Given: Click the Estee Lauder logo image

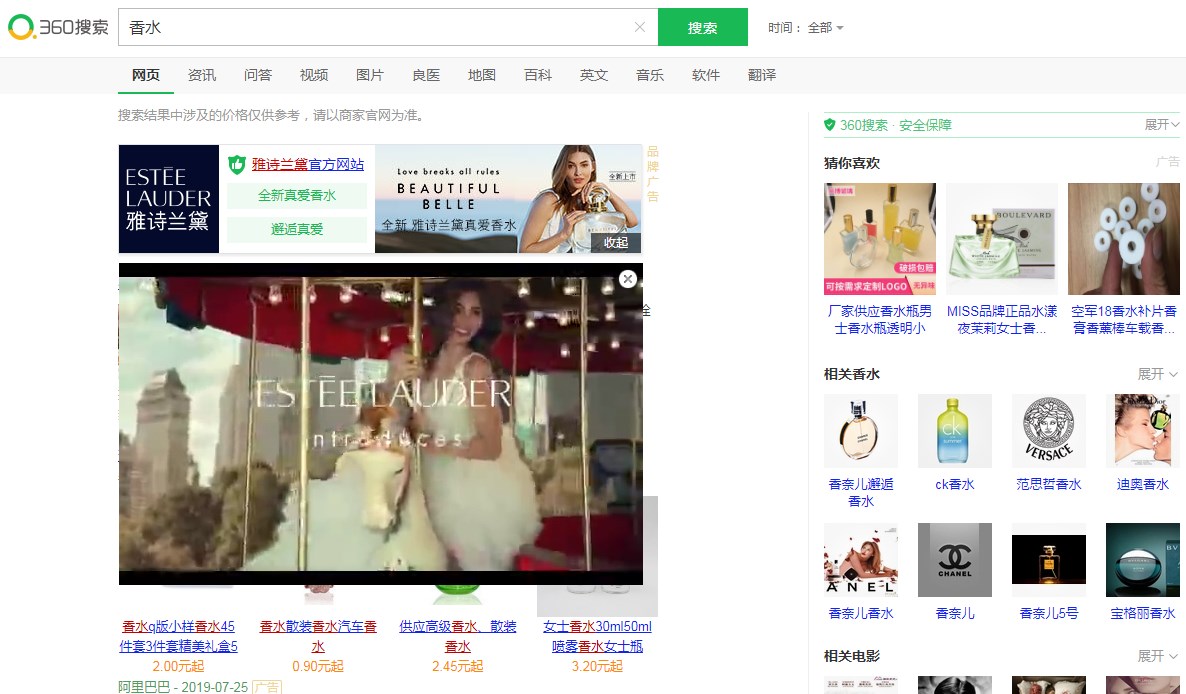Looking at the screenshot, I should tap(169, 199).
